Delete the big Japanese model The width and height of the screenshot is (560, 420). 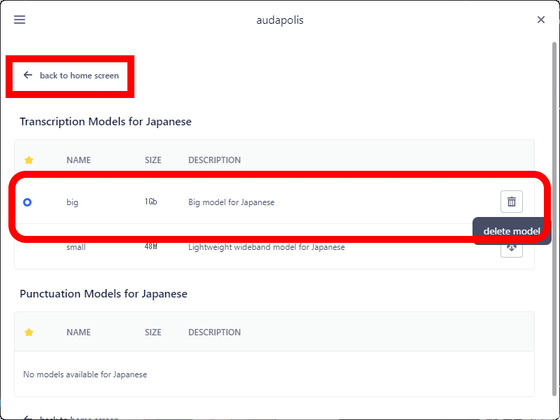click(x=511, y=202)
